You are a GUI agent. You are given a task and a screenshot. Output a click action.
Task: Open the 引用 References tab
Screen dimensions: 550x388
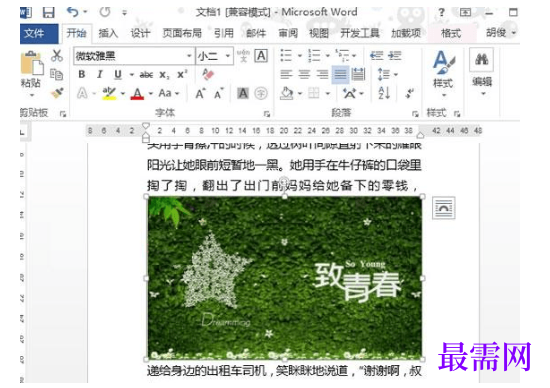click(223, 33)
